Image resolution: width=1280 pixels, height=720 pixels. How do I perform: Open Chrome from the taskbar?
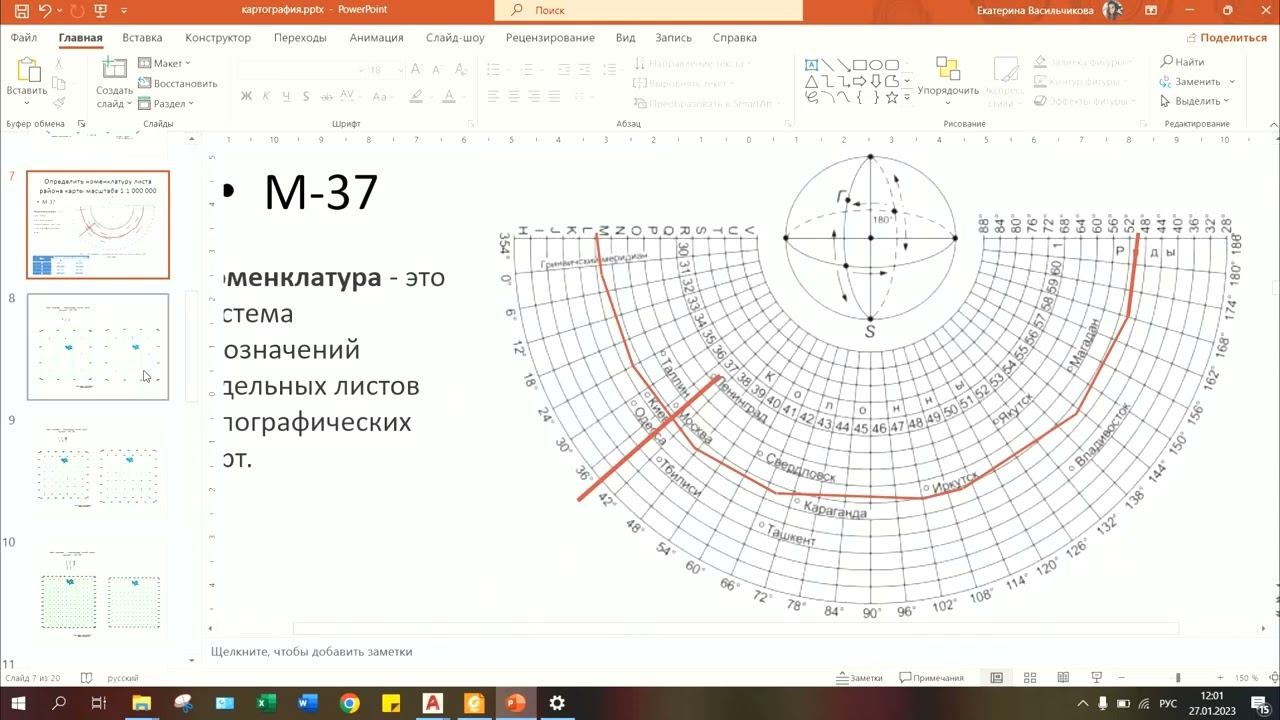(x=349, y=703)
